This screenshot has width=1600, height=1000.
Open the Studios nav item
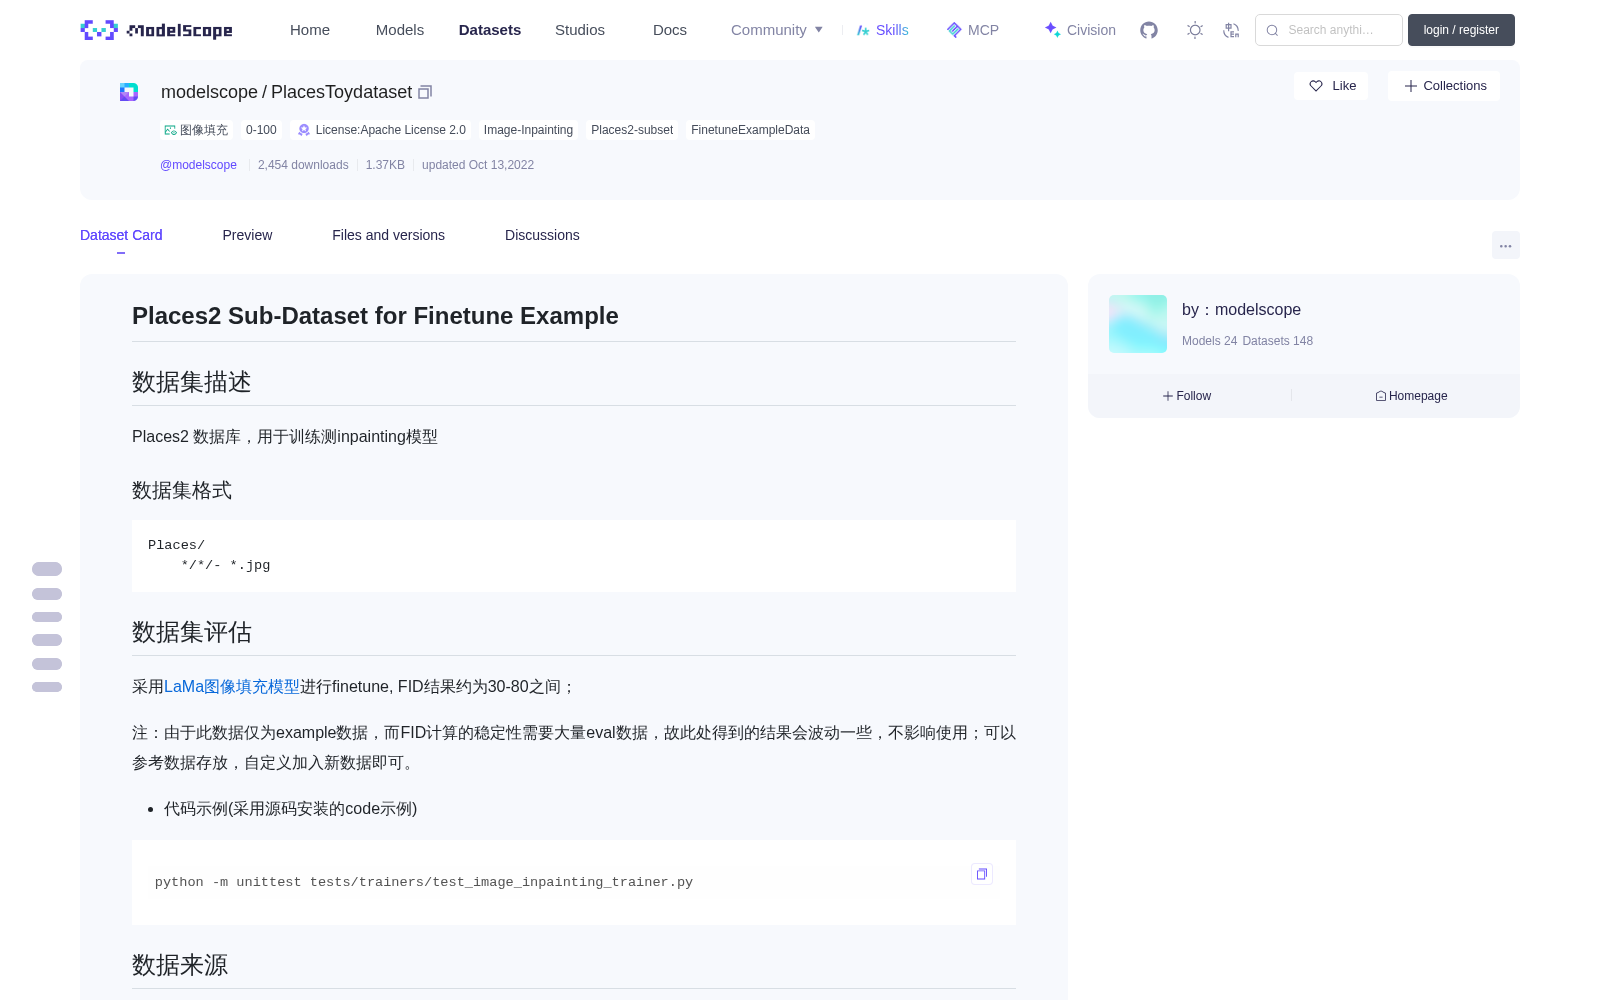[x=580, y=30]
